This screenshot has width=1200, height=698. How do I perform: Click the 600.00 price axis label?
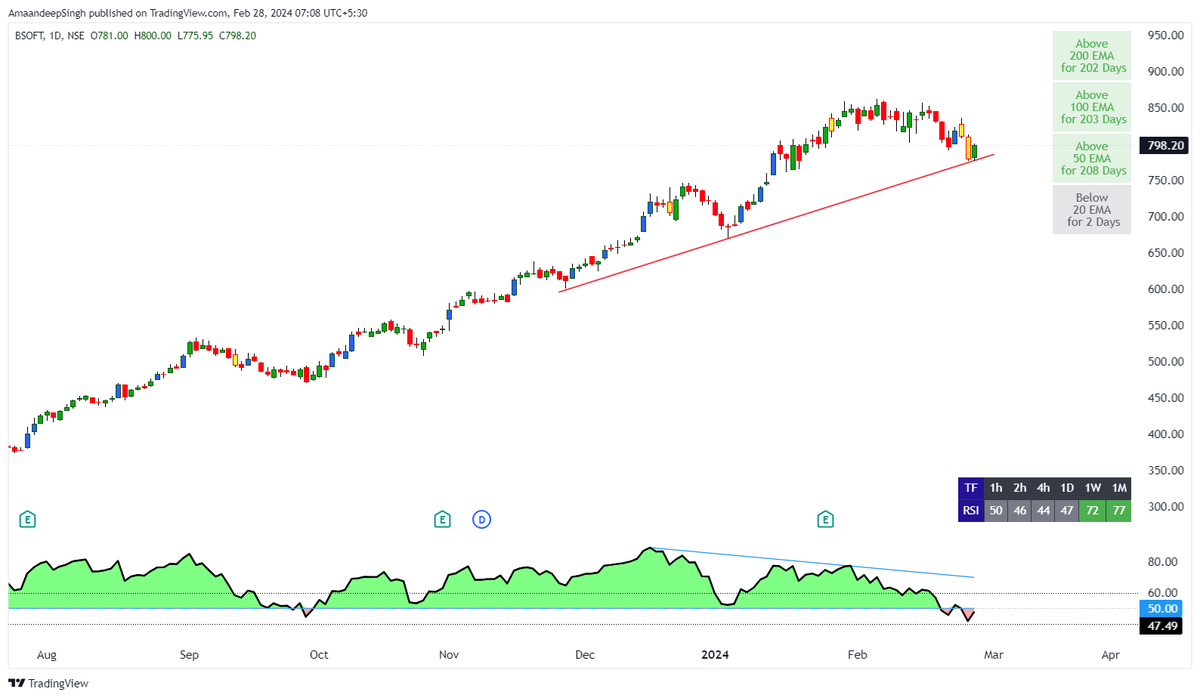1166,289
